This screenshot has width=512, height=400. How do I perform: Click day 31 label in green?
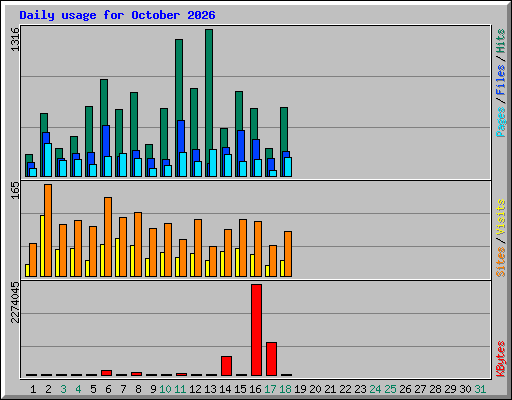tap(480, 389)
